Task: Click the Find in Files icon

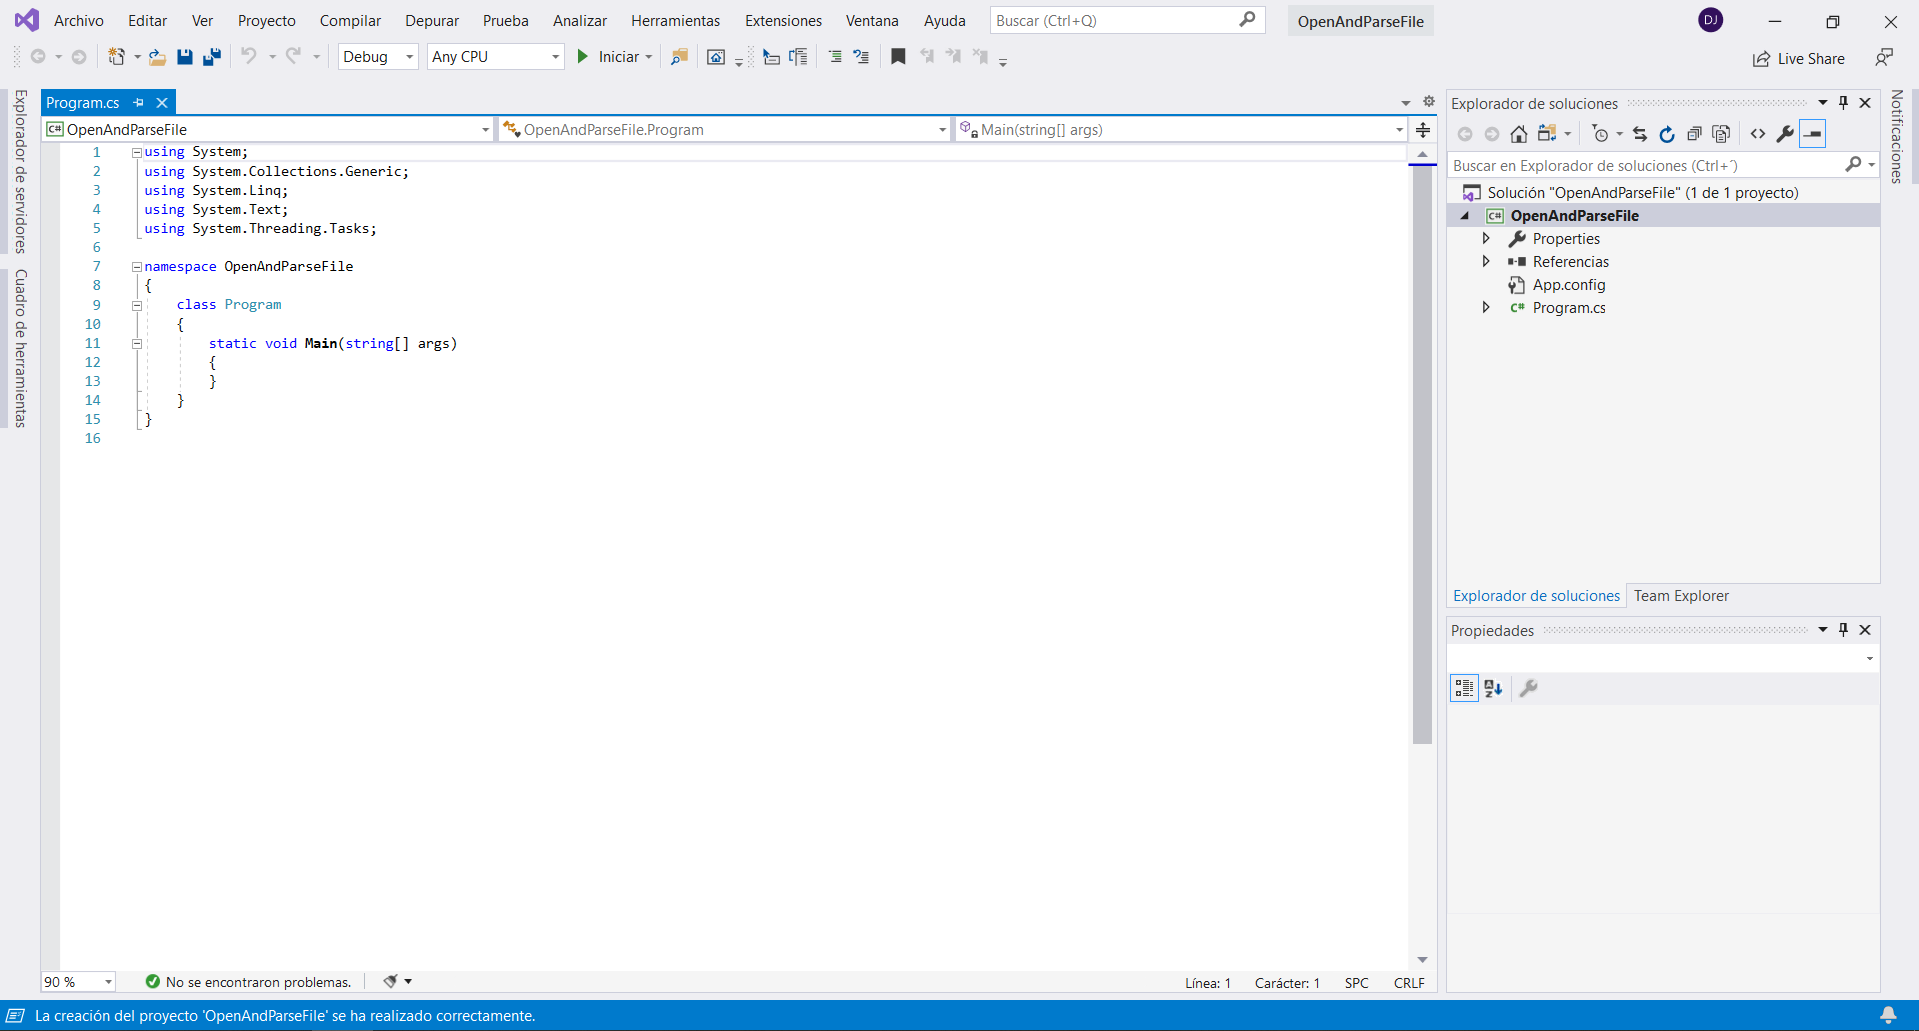Action: (679, 57)
